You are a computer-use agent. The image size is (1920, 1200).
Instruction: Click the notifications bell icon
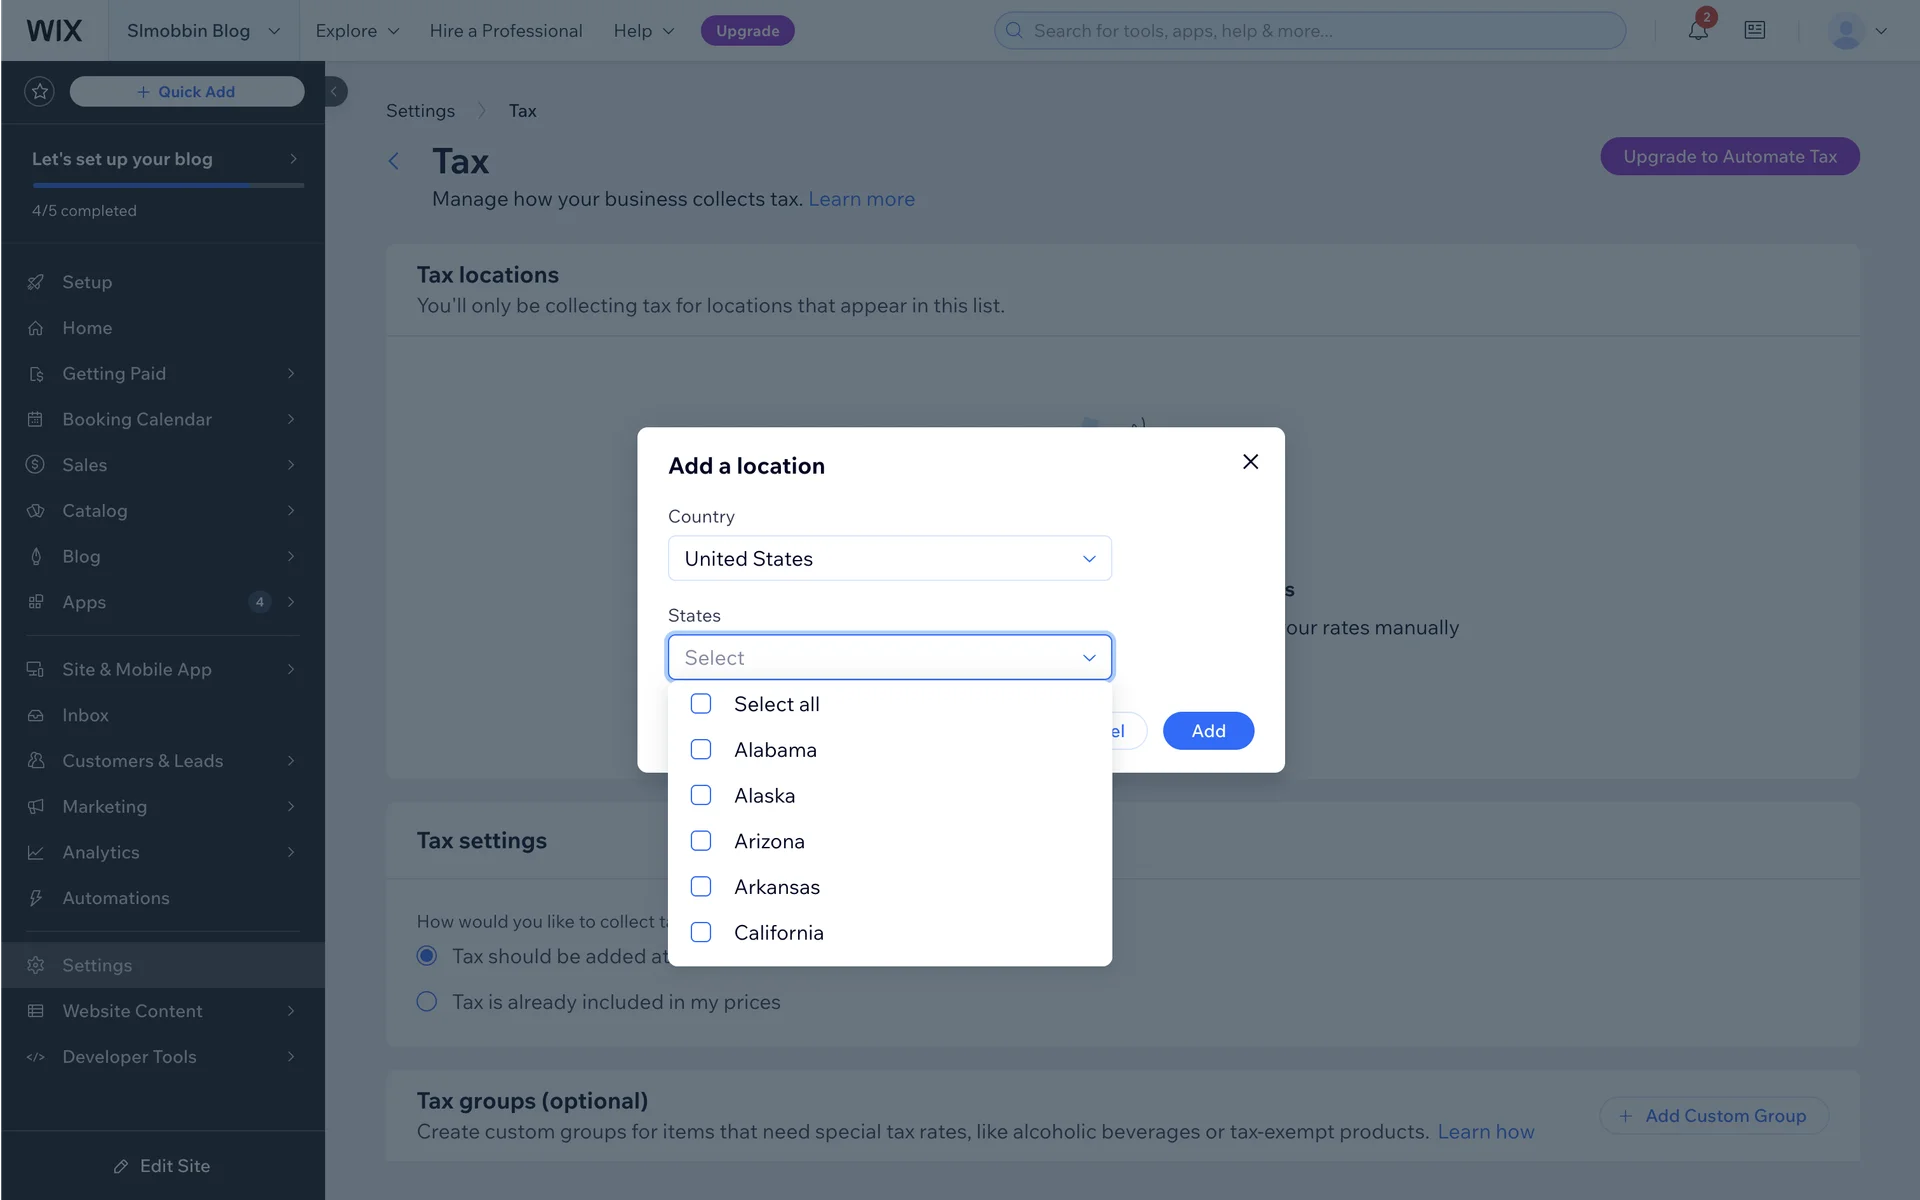pyautogui.click(x=1698, y=31)
